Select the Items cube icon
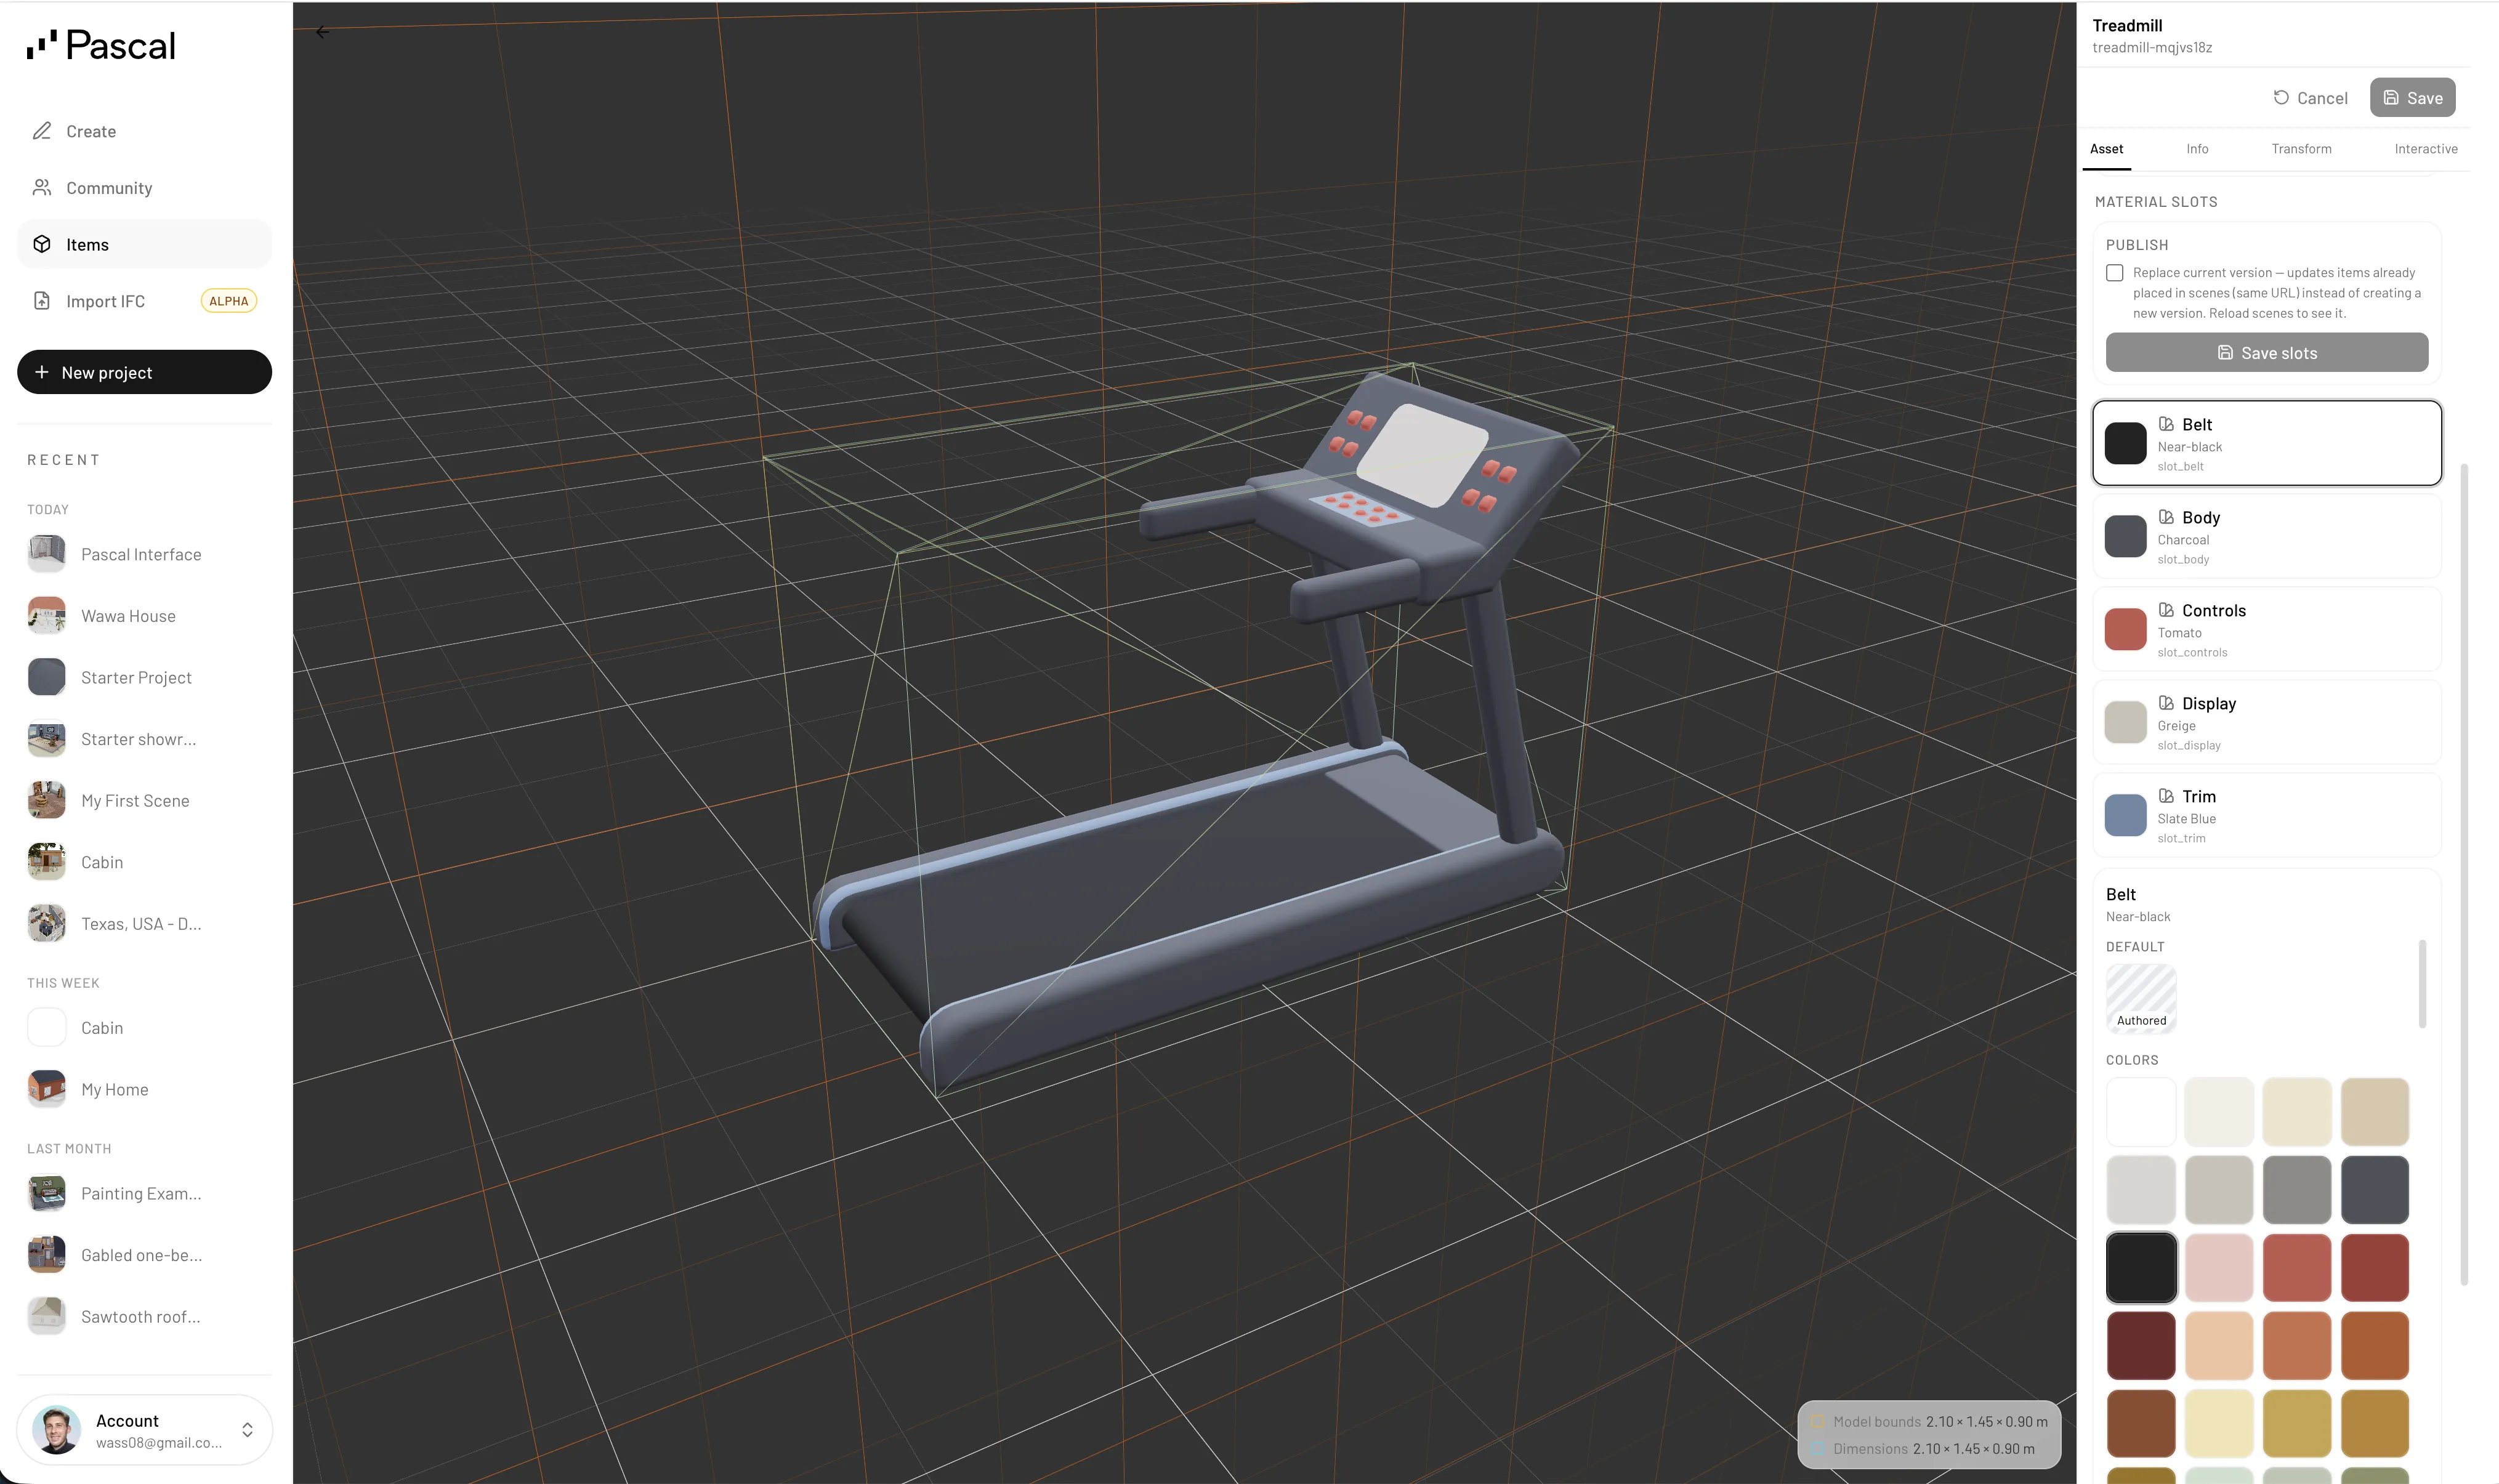The height and width of the screenshot is (1484, 2499). [42, 244]
